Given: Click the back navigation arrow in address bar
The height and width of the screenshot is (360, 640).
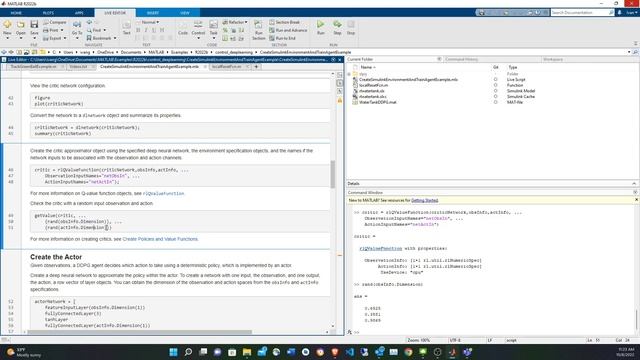Looking at the screenshot, I should click(4, 52).
